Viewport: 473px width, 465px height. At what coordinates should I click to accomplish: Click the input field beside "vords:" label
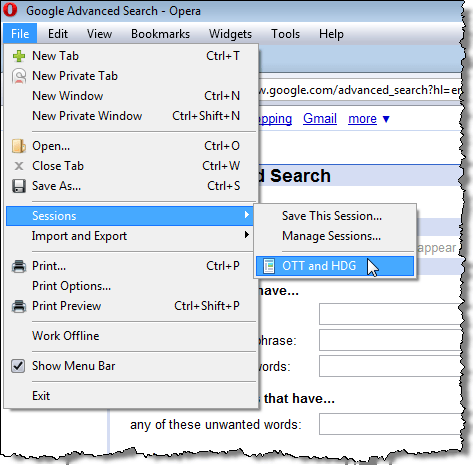[x=390, y=366]
